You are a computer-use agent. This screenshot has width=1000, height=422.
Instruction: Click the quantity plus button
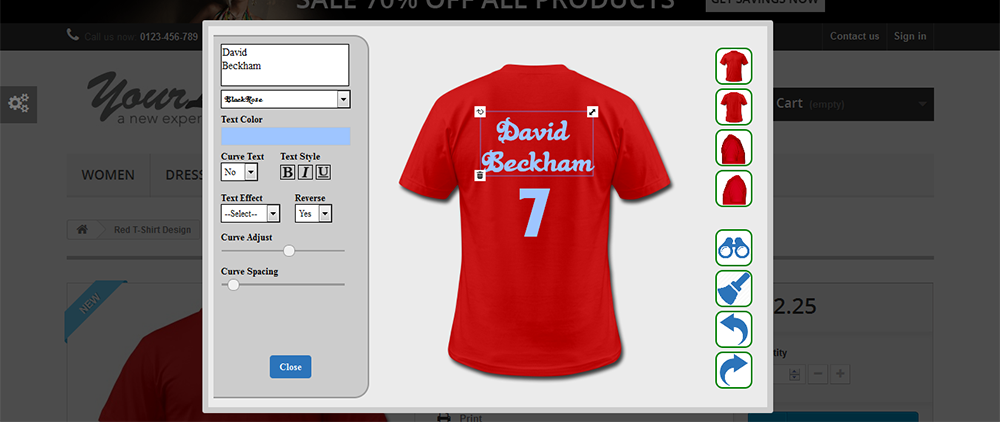(841, 374)
